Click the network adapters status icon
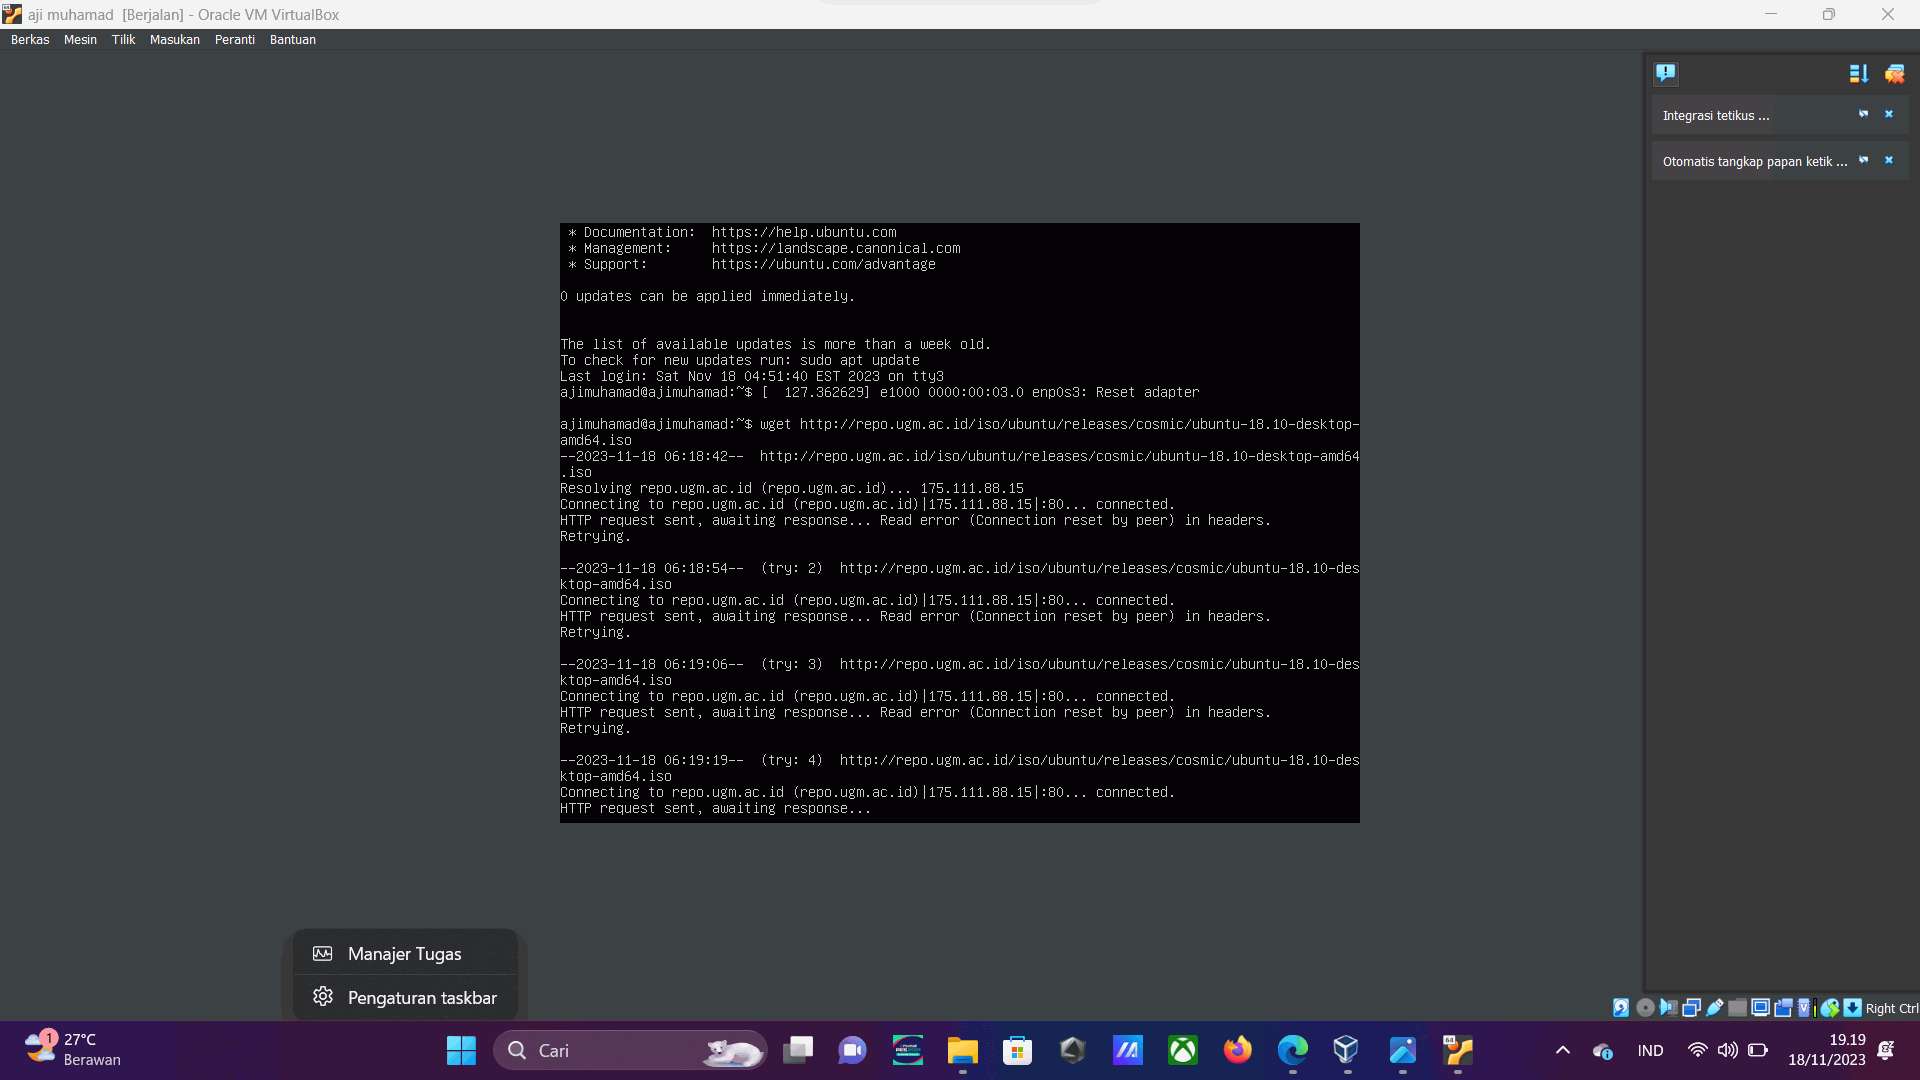The width and height of the screenshot is (1920, 1080). pos(1691,1008)
